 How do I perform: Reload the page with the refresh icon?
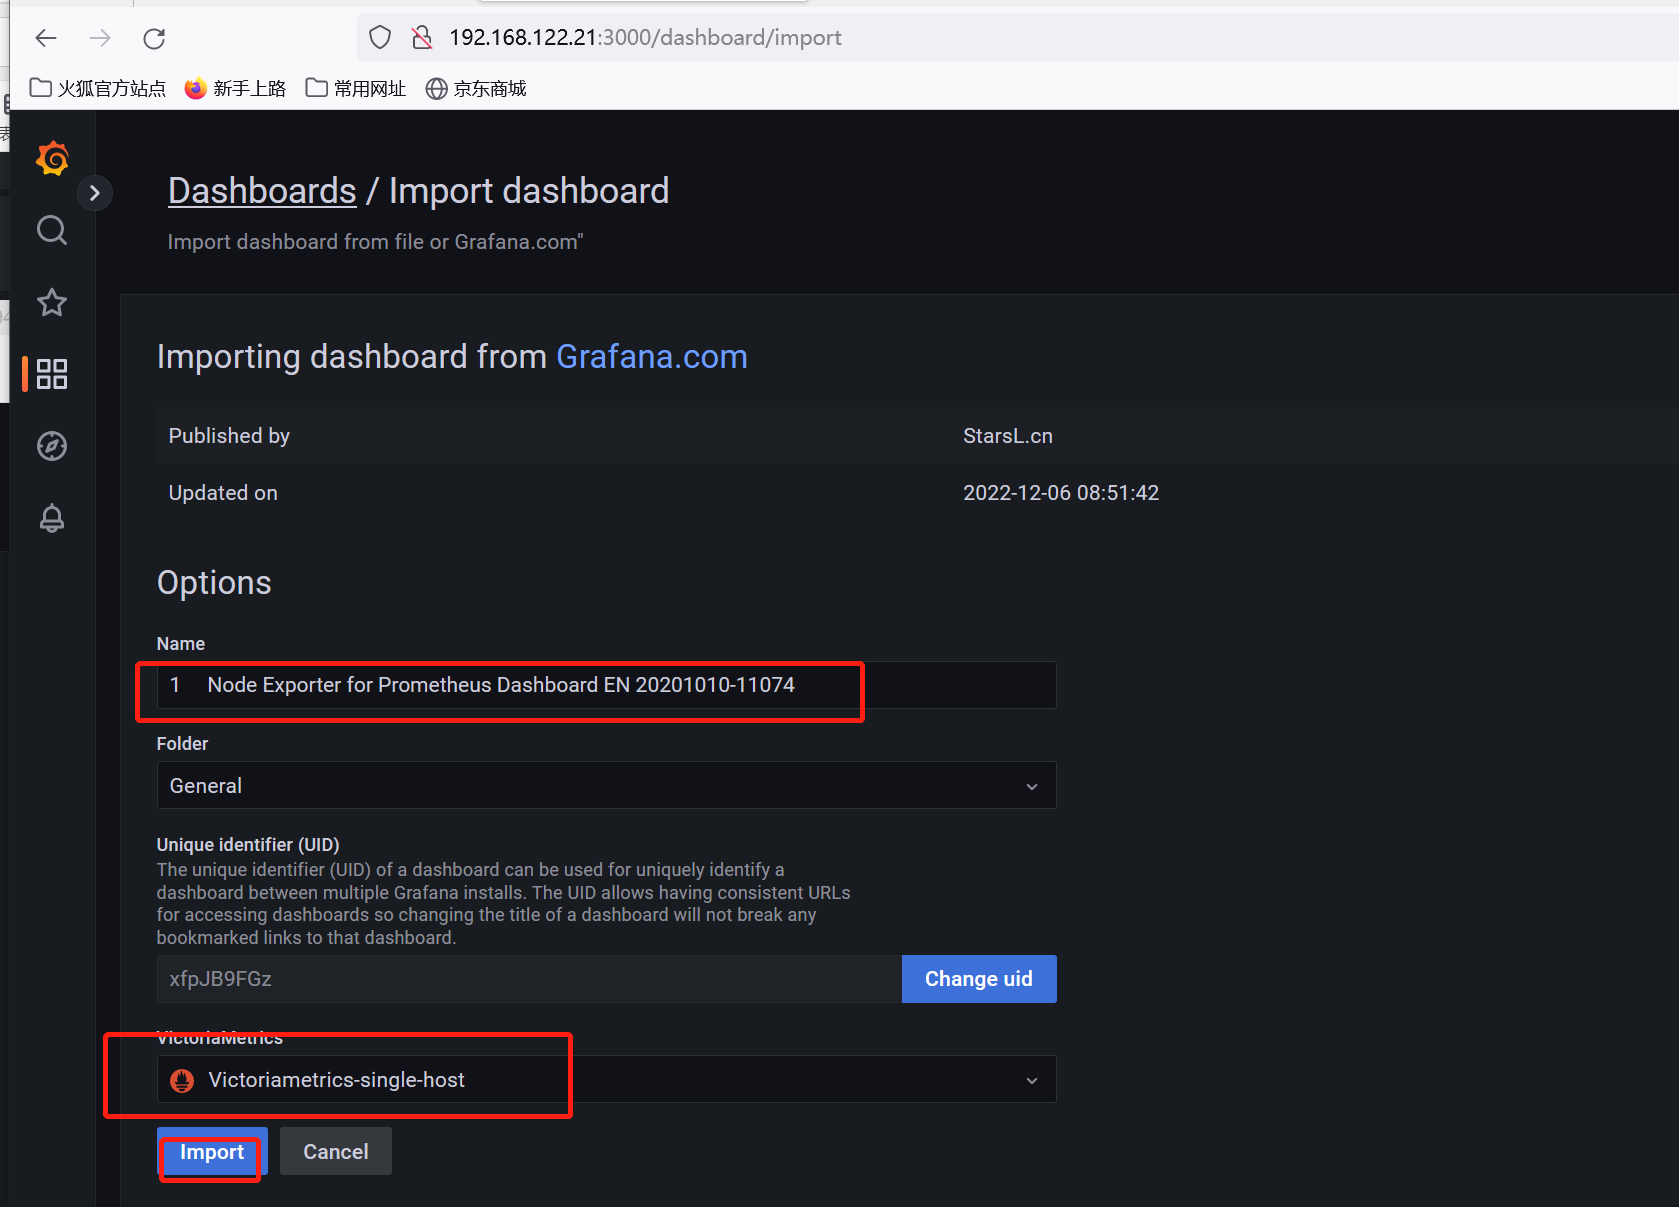(154, 38)
